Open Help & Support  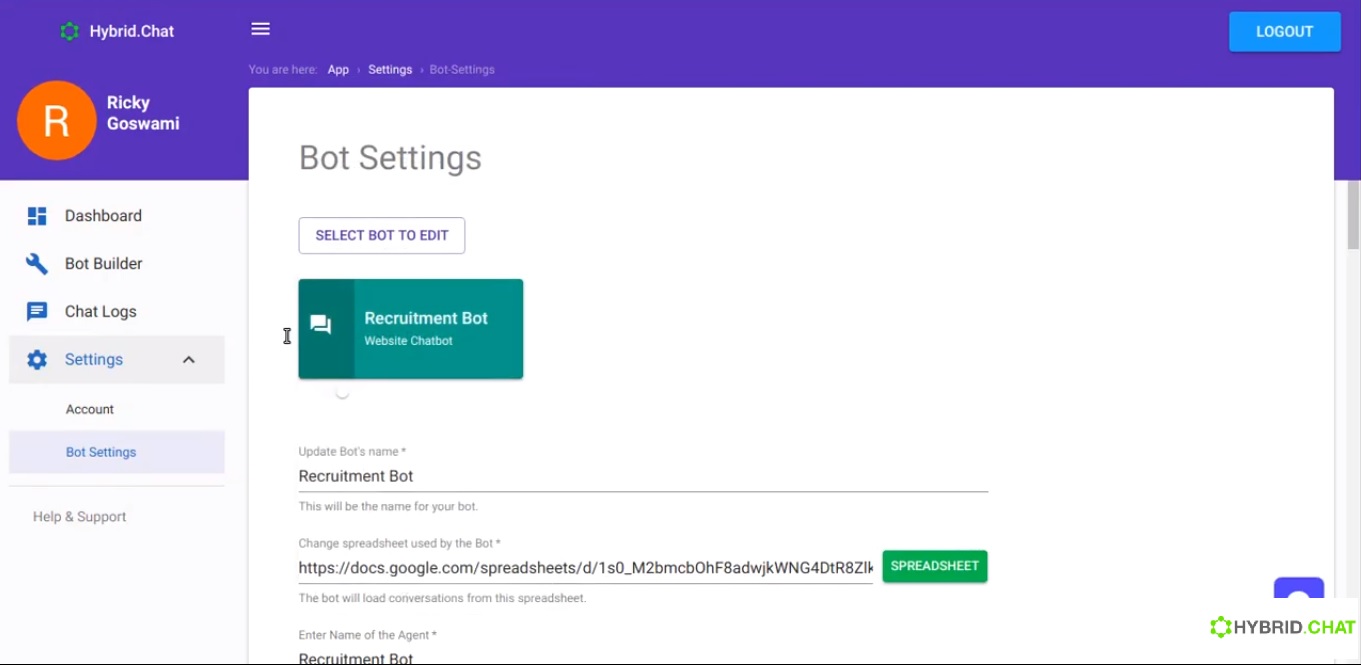point(79,516)
